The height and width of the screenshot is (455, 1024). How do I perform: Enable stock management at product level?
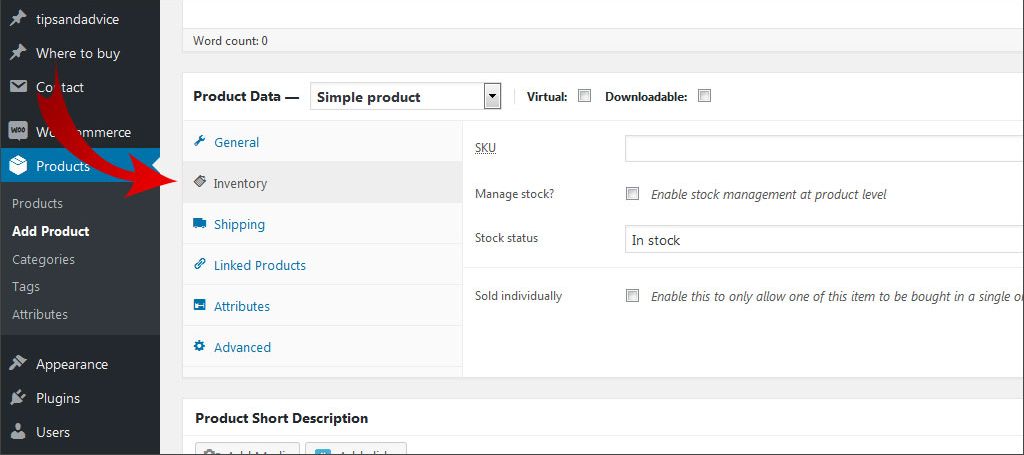[632, 194]
